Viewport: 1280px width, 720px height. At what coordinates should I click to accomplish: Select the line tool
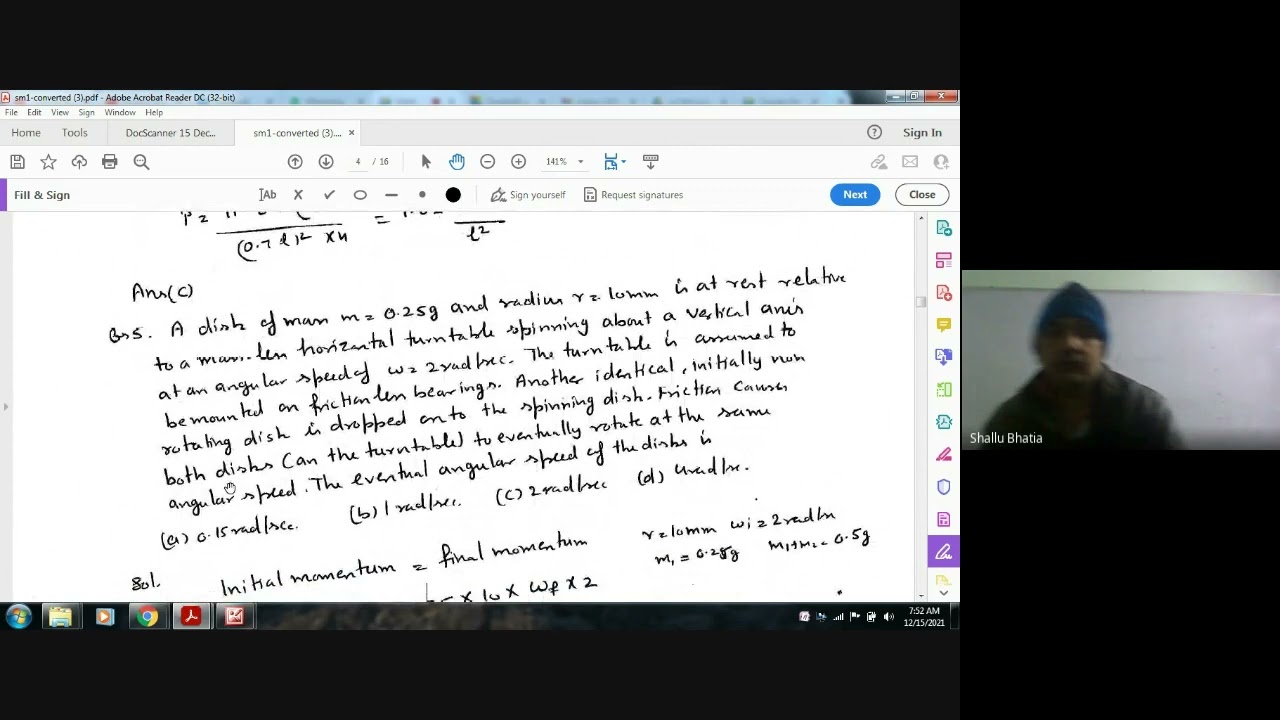(391, 195)
